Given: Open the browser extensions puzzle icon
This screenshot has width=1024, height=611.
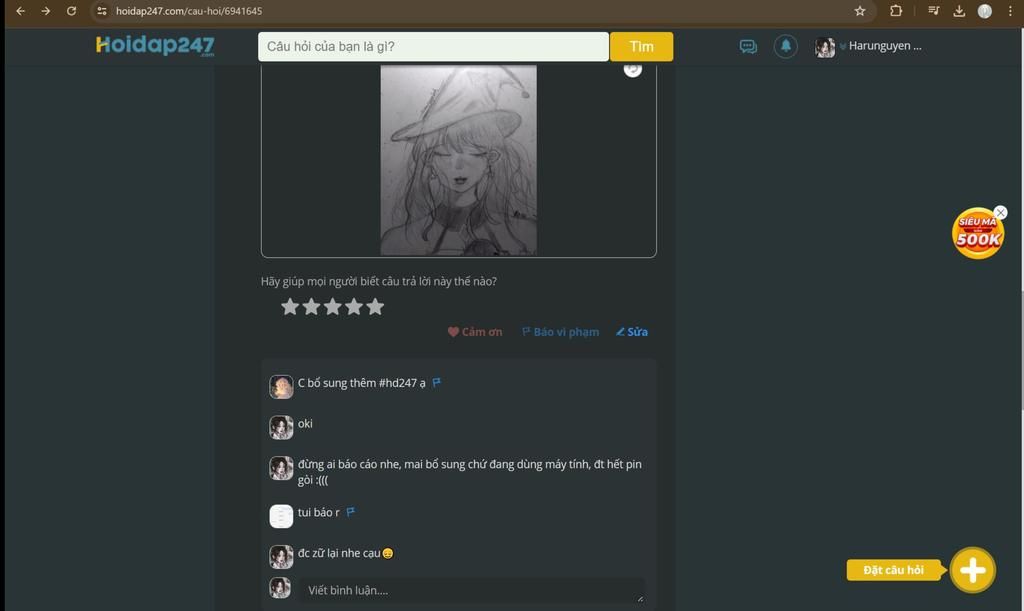Looking at the screenshot, I should [x=896, y=10].
